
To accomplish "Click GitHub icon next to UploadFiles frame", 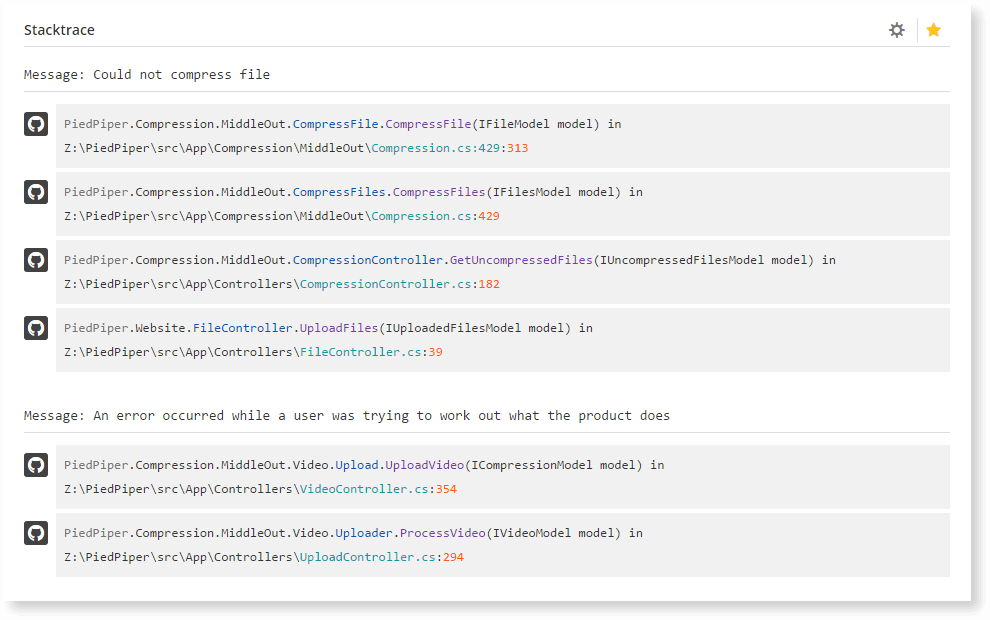I will tap(35, 327).
